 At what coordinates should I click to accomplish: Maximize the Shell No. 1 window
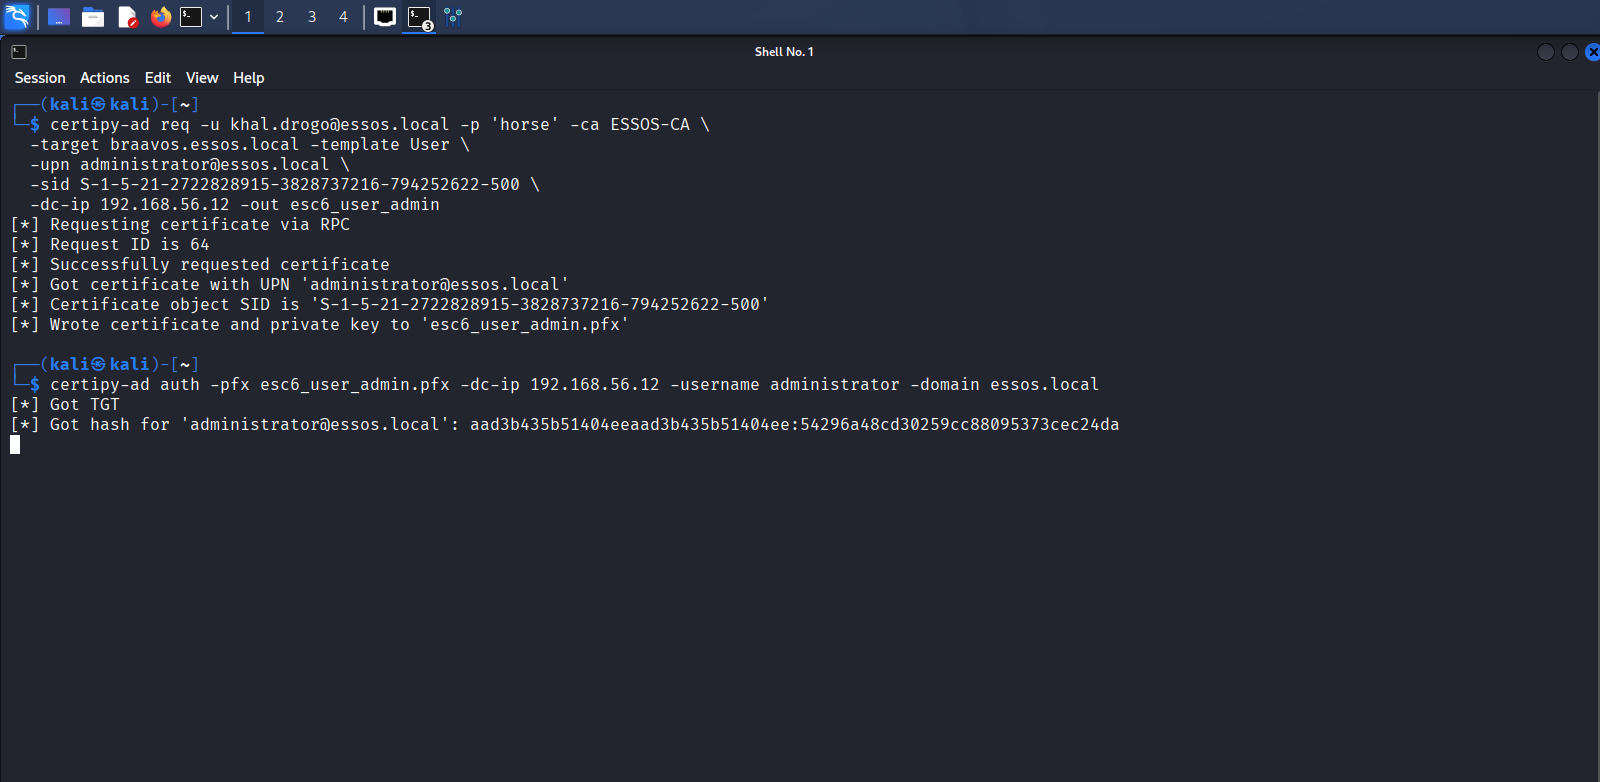tap(1570, 52)
